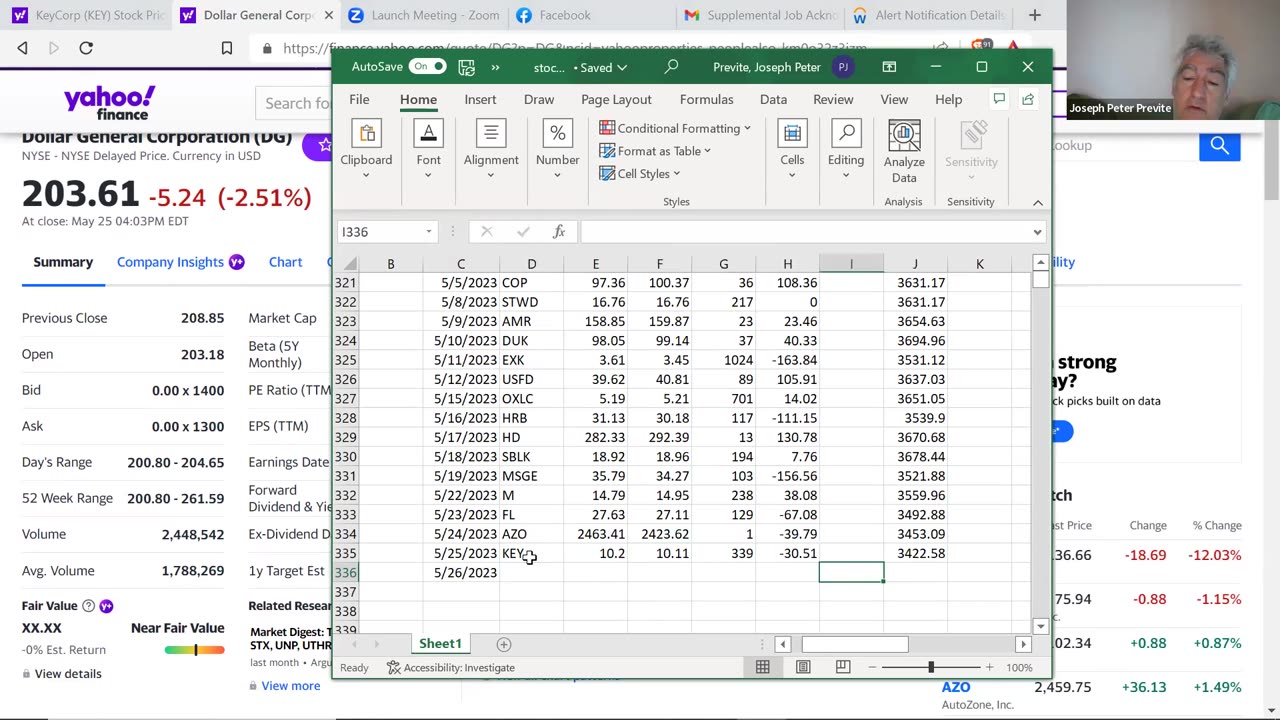Image resolution: width=1280 pixels, height=720 pixels.
Task: Open Excel Comments icon
Action: pyautogui.click(x=998, y=99)
